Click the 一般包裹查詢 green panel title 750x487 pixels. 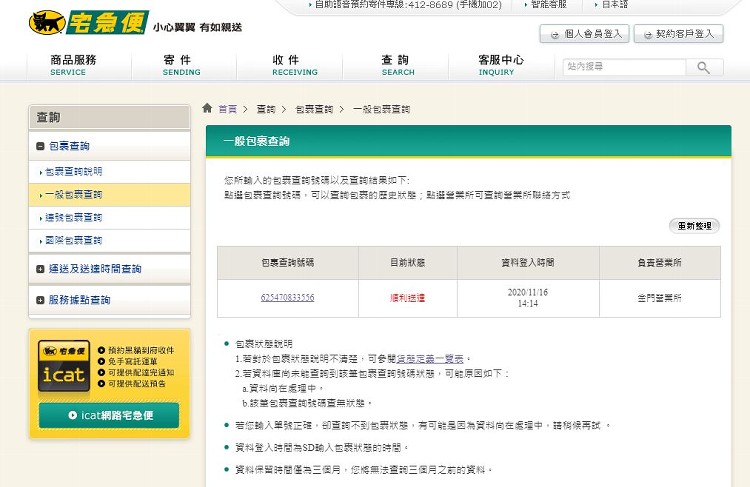[256, 141]
